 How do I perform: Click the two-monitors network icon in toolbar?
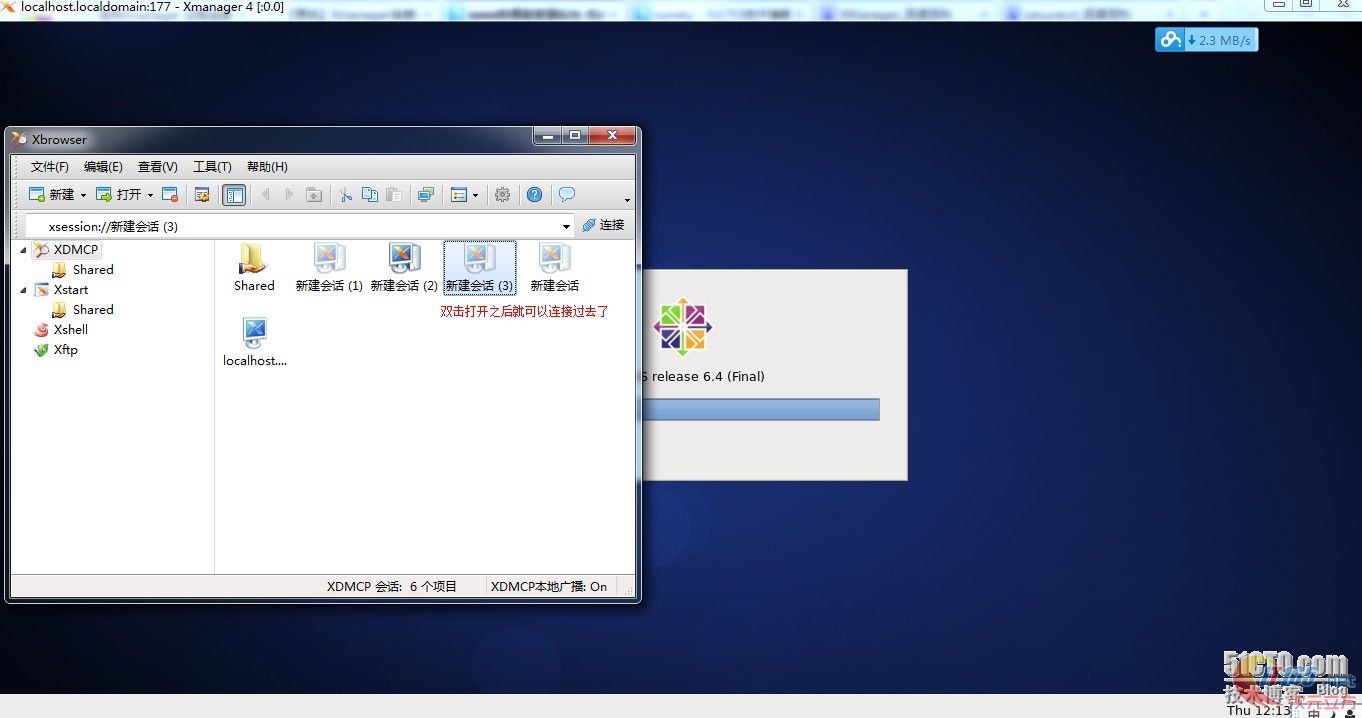click(x=425, y=195)
